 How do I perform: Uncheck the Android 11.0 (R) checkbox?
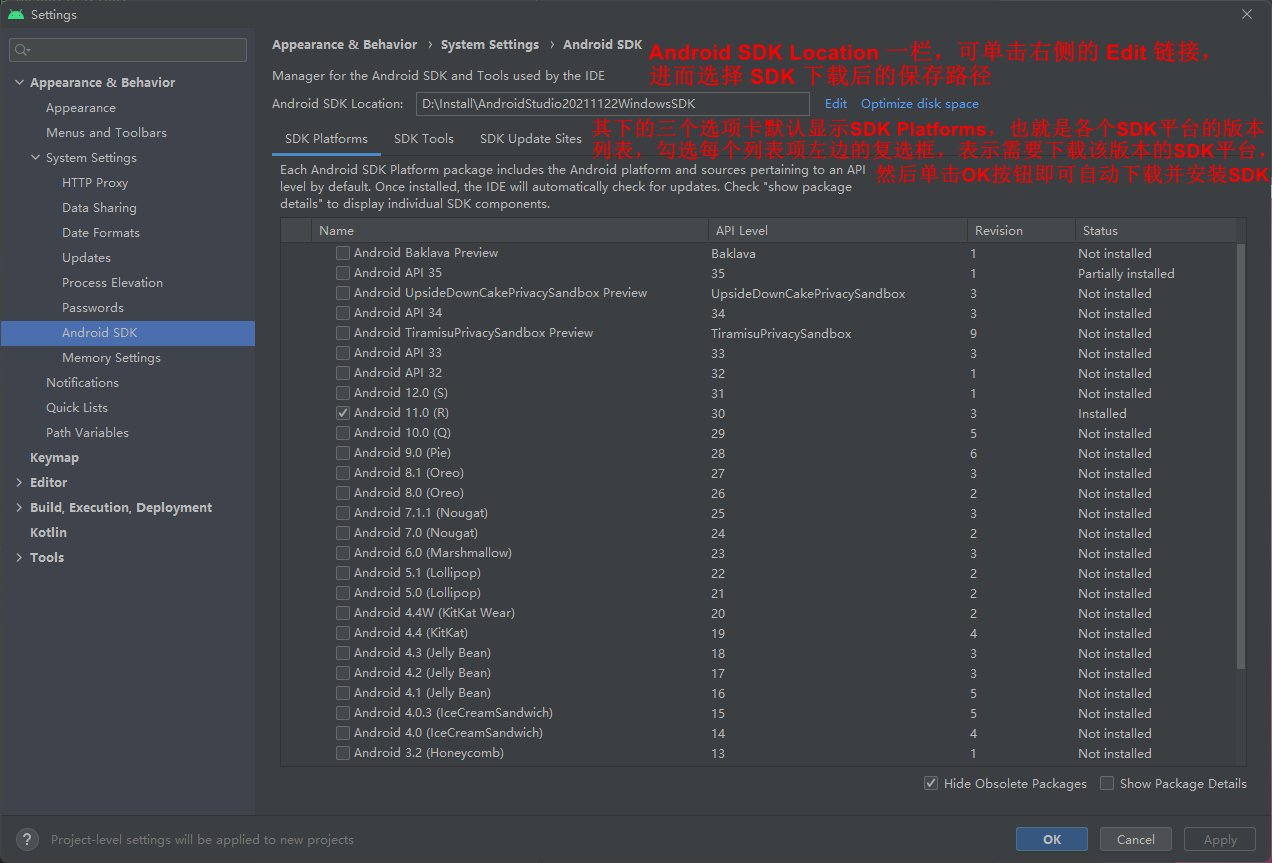(x=343, y=413)
